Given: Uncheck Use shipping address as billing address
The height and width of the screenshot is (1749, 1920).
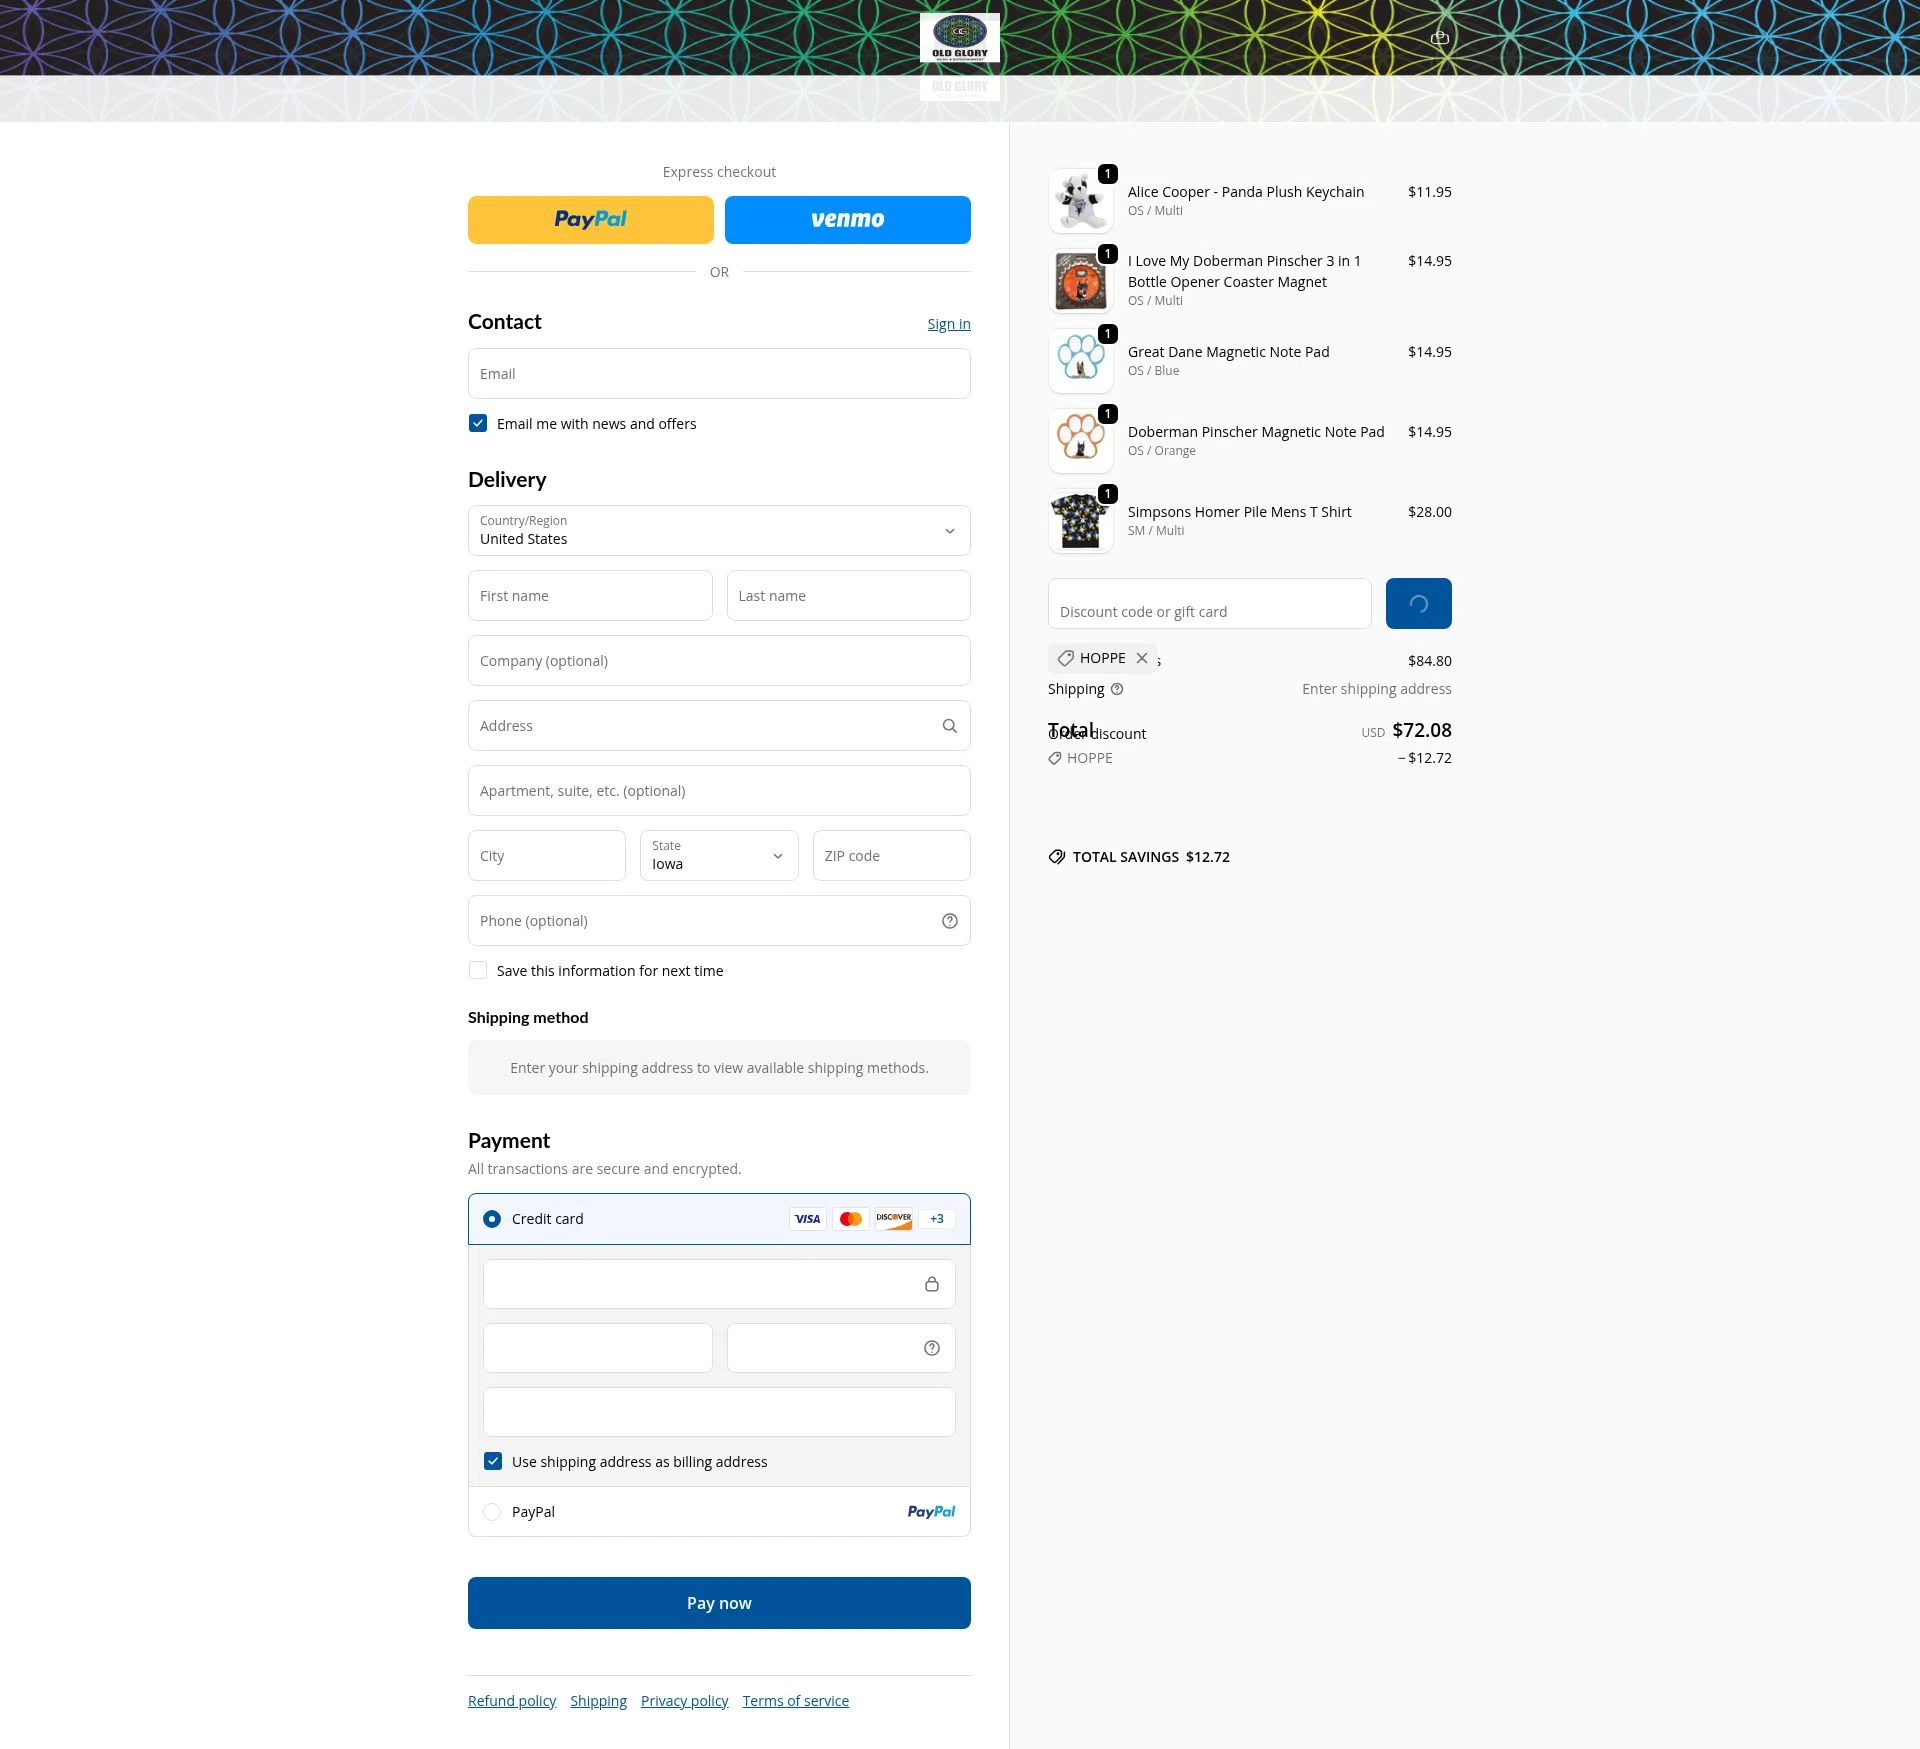Looking at the screenshot, I should point(492,1461).
